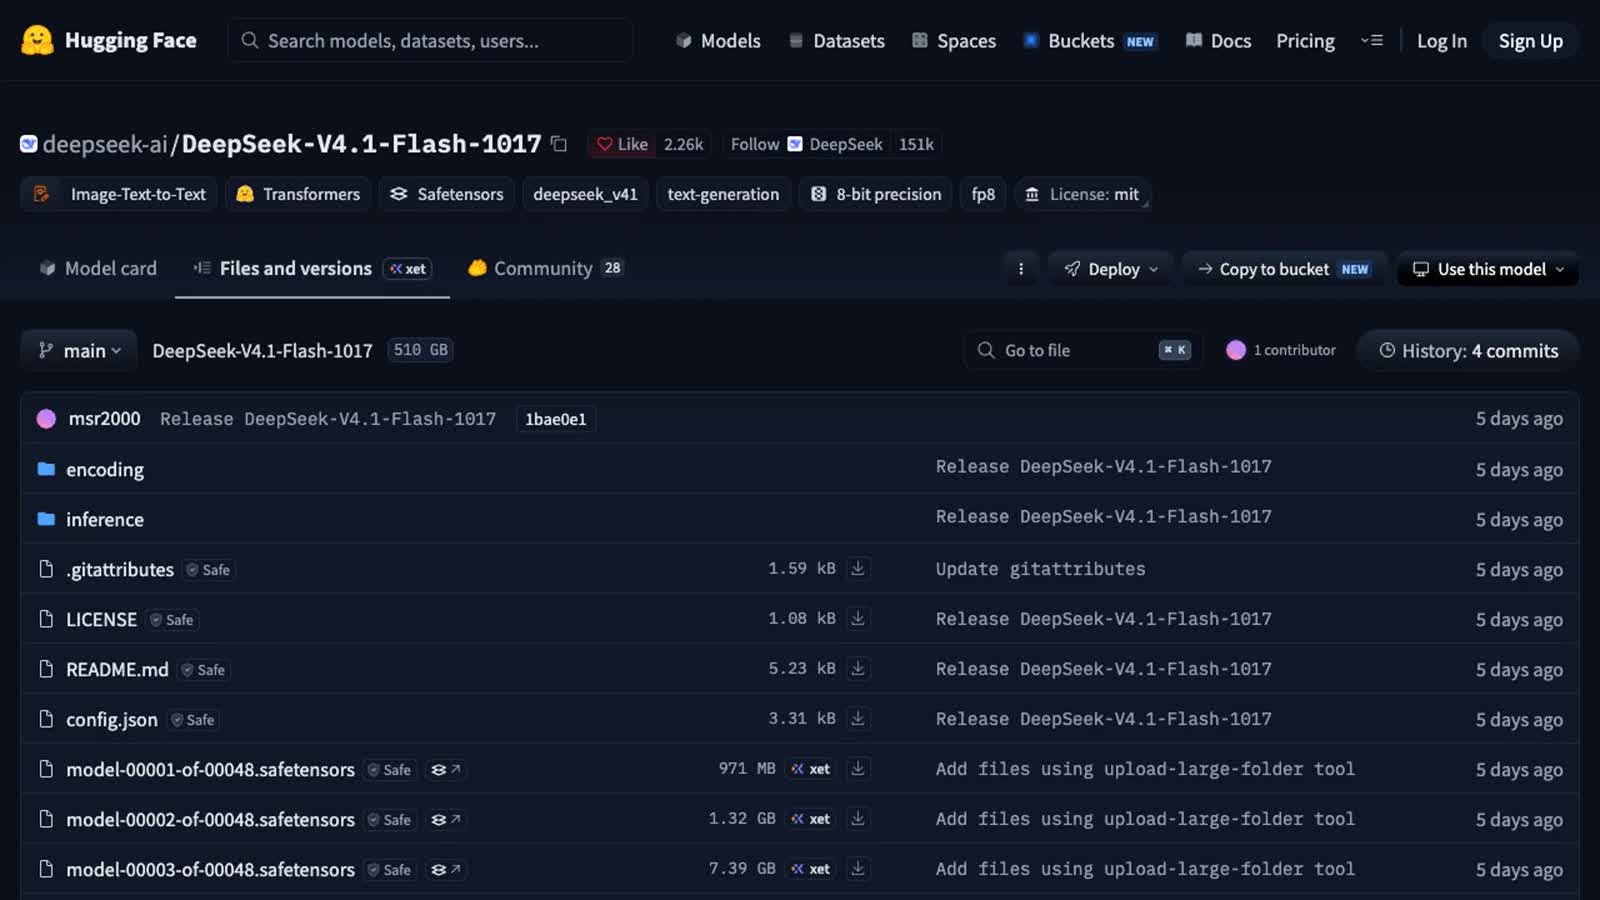Open Spaces in top navigation
Viewport: 1600px width, 900px height.
click(954, 41)
